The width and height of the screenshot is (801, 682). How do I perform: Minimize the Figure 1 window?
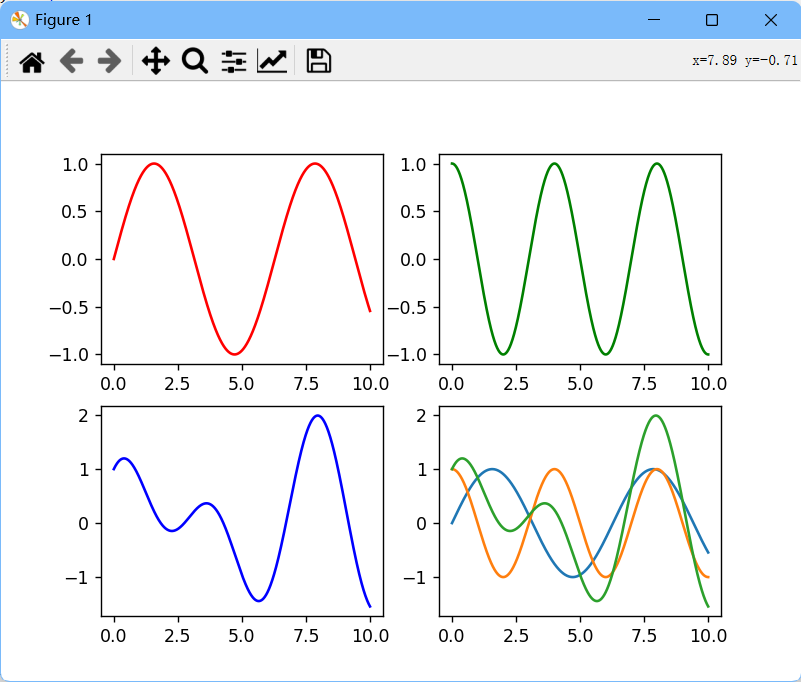pyautogui.click(x=654, y=20)
